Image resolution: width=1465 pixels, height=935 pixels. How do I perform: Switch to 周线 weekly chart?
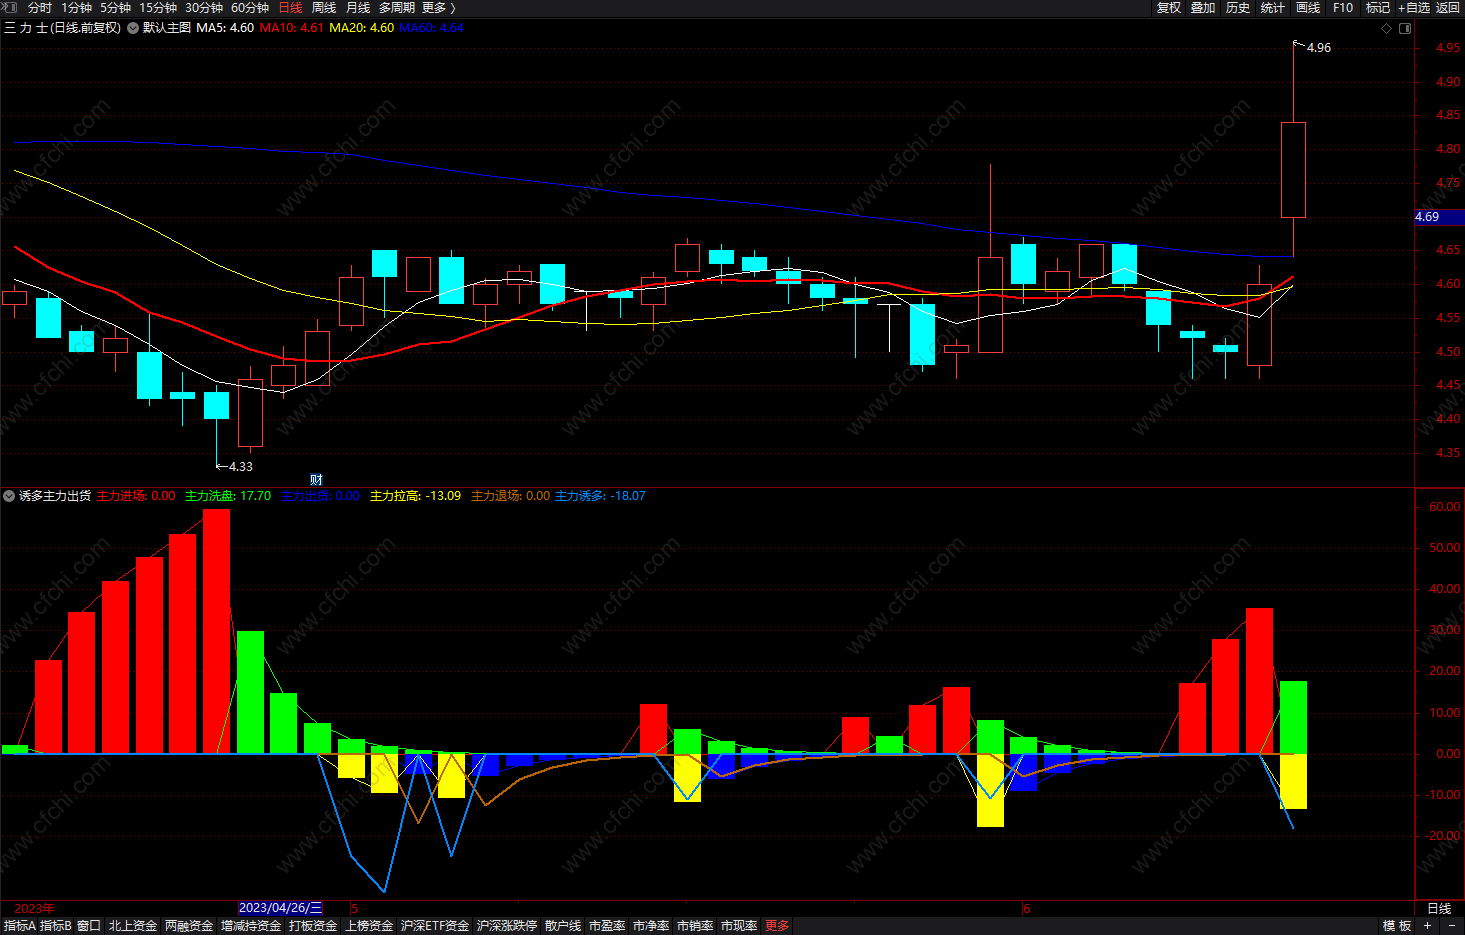pos(324,7)
